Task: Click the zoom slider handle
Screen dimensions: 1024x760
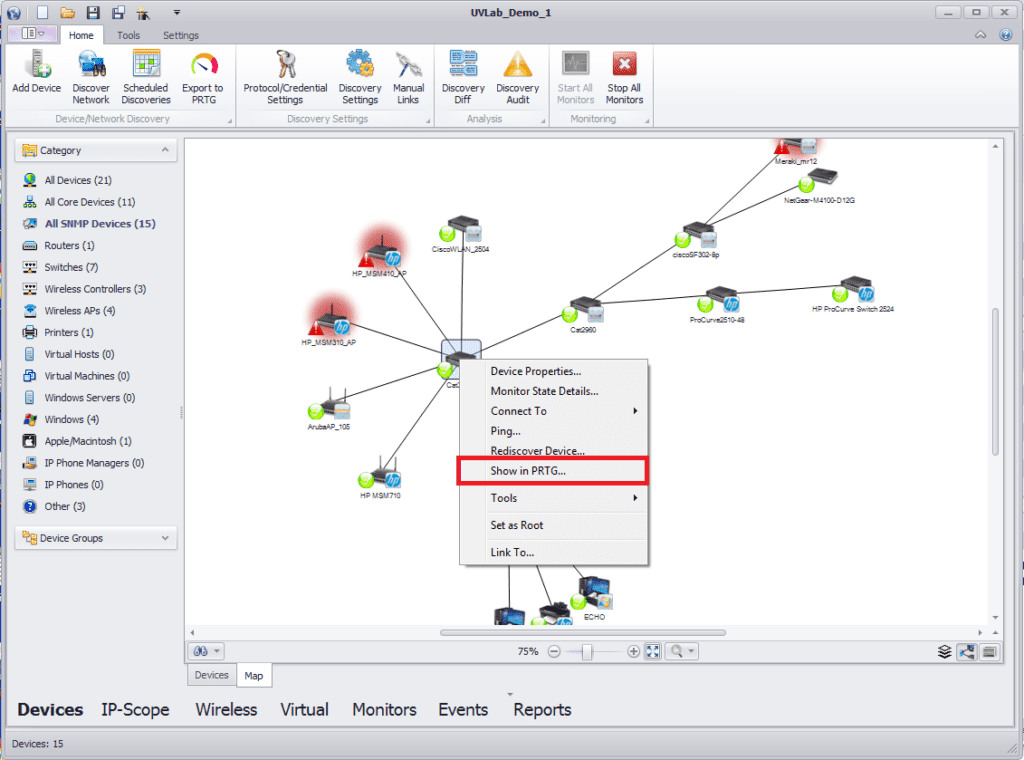Action: 587,652
